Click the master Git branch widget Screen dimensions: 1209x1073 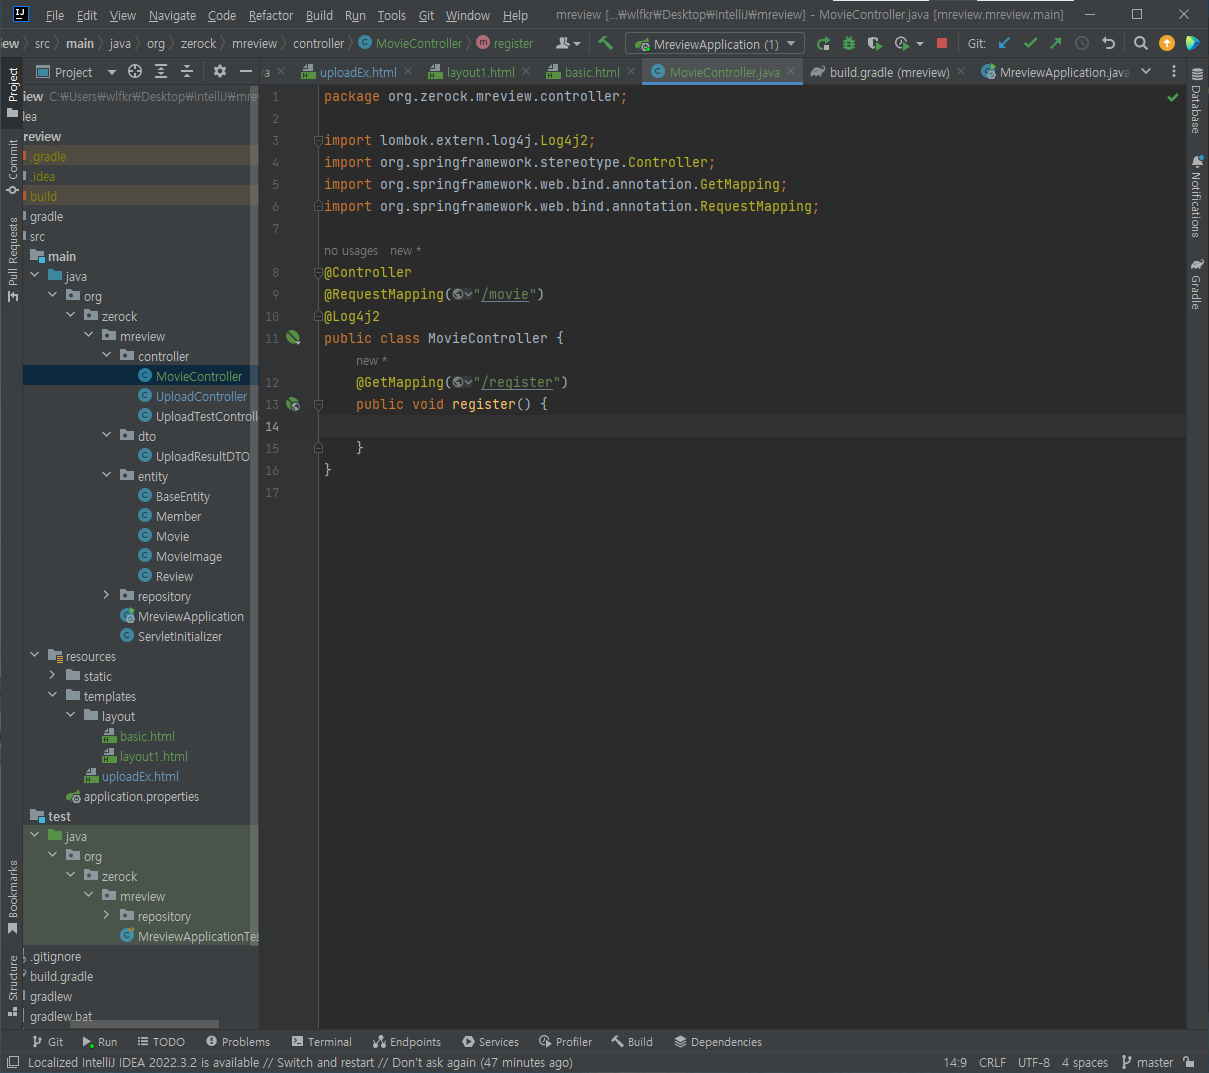pyautogui.click(x=1147, y=1062)
